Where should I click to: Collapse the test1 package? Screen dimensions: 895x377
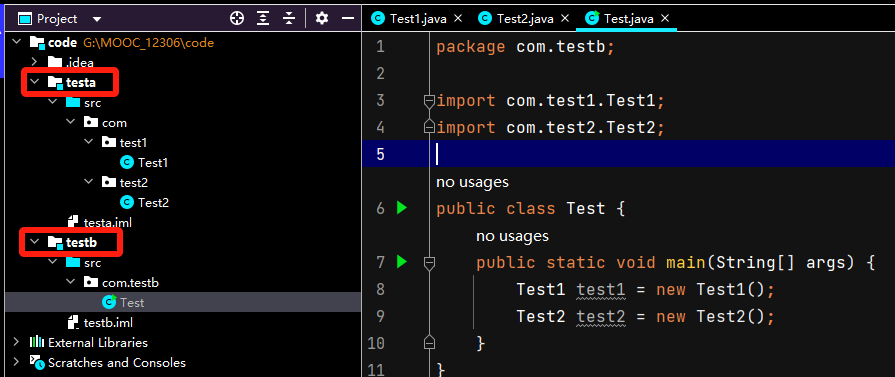click(88, 142)
